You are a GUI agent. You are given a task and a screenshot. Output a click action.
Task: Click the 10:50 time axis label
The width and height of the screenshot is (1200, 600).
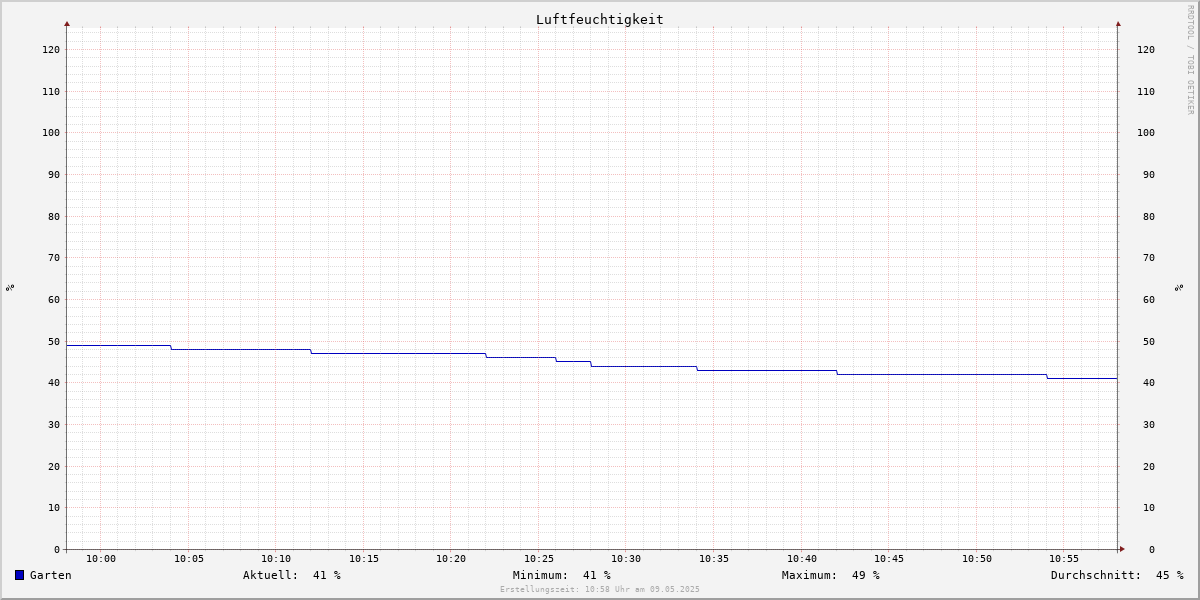[x=977, y=558]
